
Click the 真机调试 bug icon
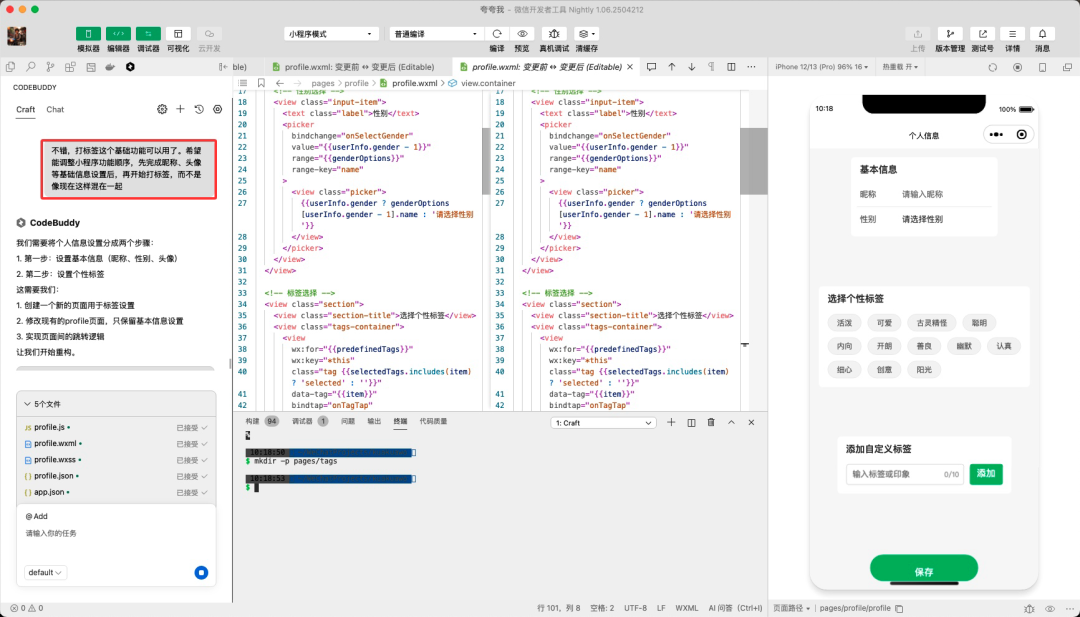(555, 33)
